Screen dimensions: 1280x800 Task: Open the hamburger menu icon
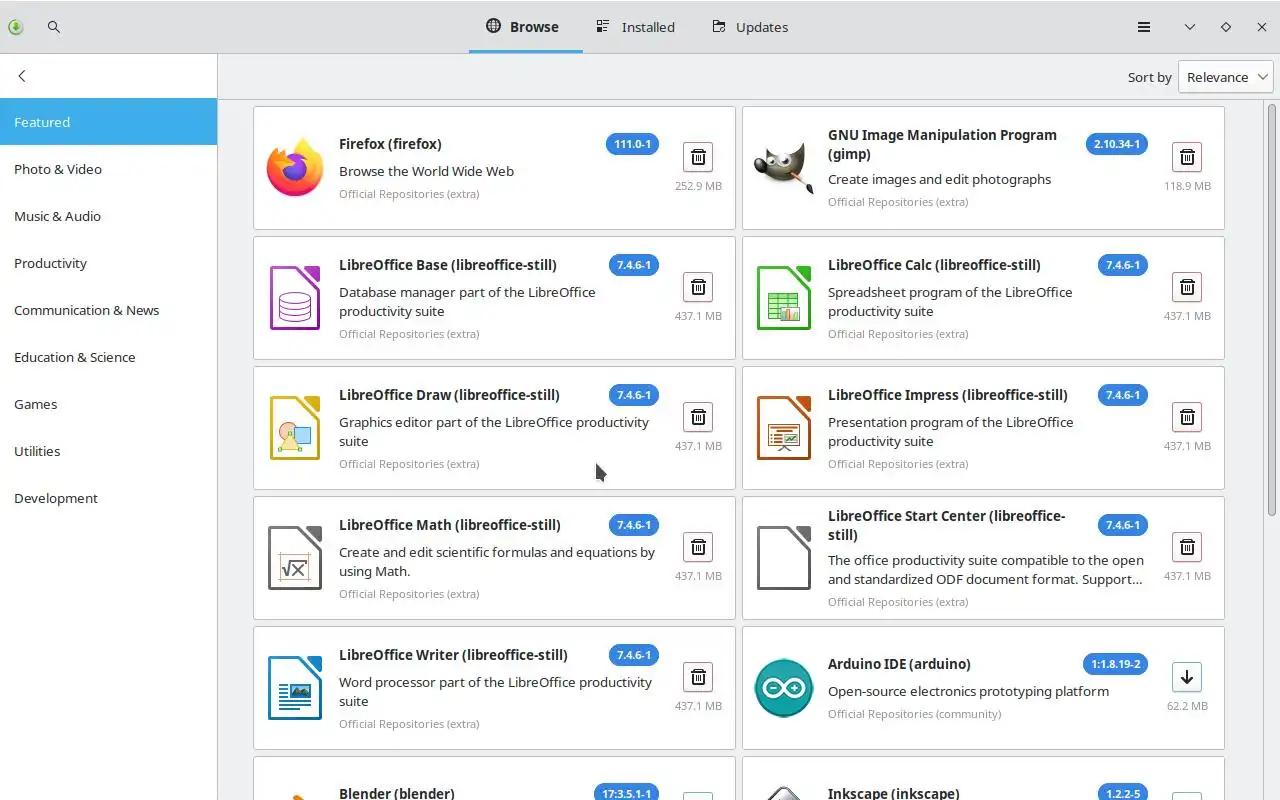(x=1144, y=27)
